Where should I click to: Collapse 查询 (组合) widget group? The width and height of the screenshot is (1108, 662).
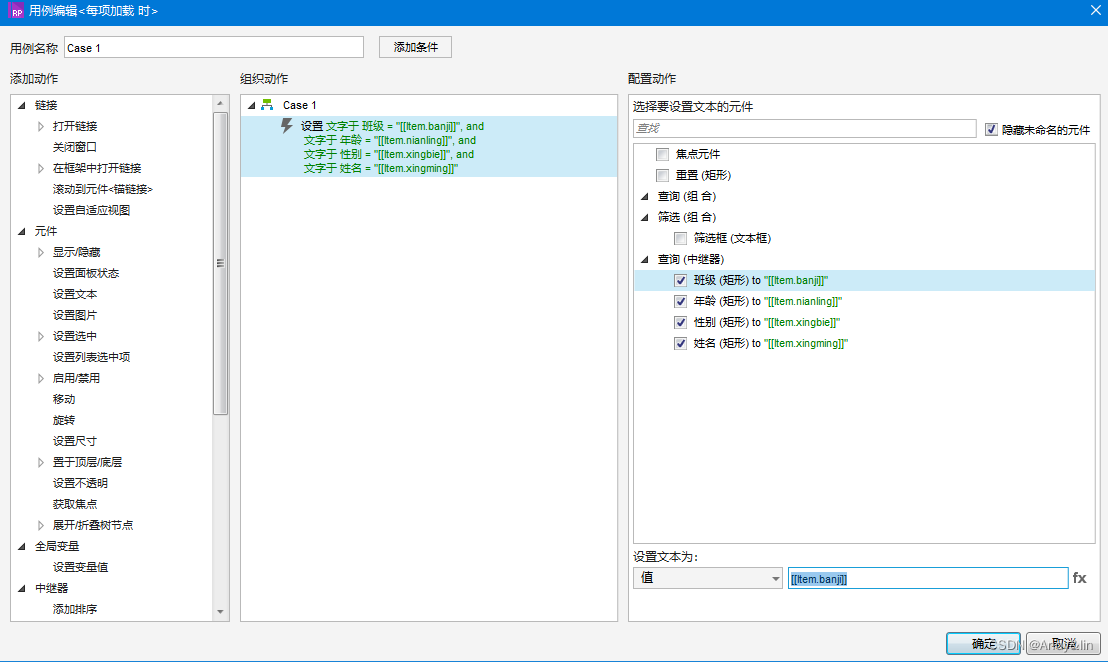[644, 196]
